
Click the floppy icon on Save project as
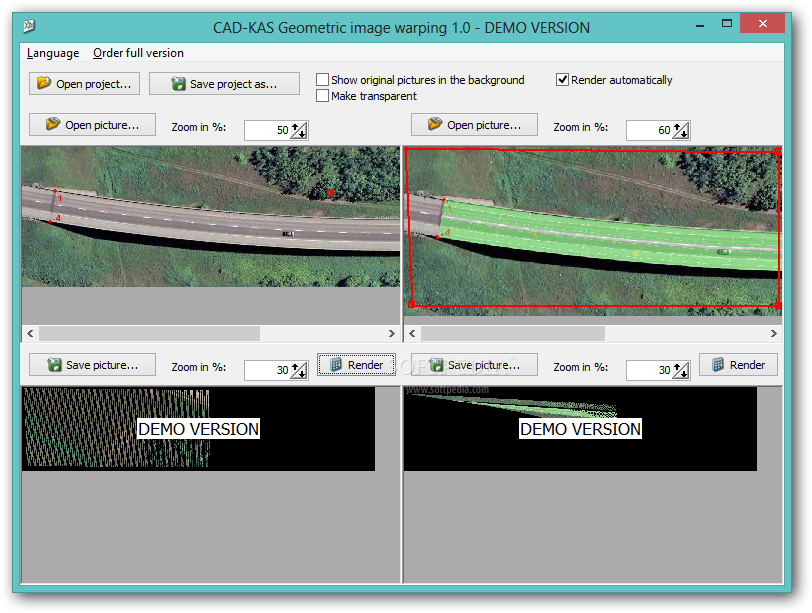point(178,83)
